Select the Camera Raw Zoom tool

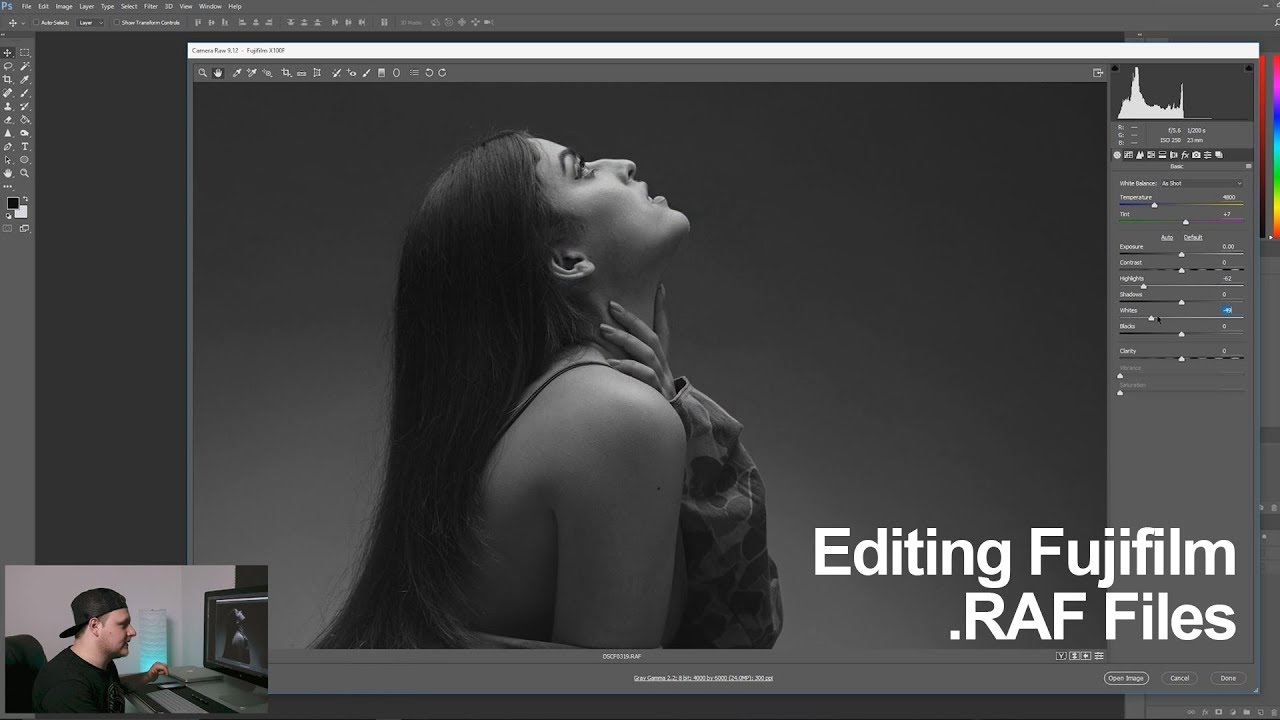click(x=203, y=73)
